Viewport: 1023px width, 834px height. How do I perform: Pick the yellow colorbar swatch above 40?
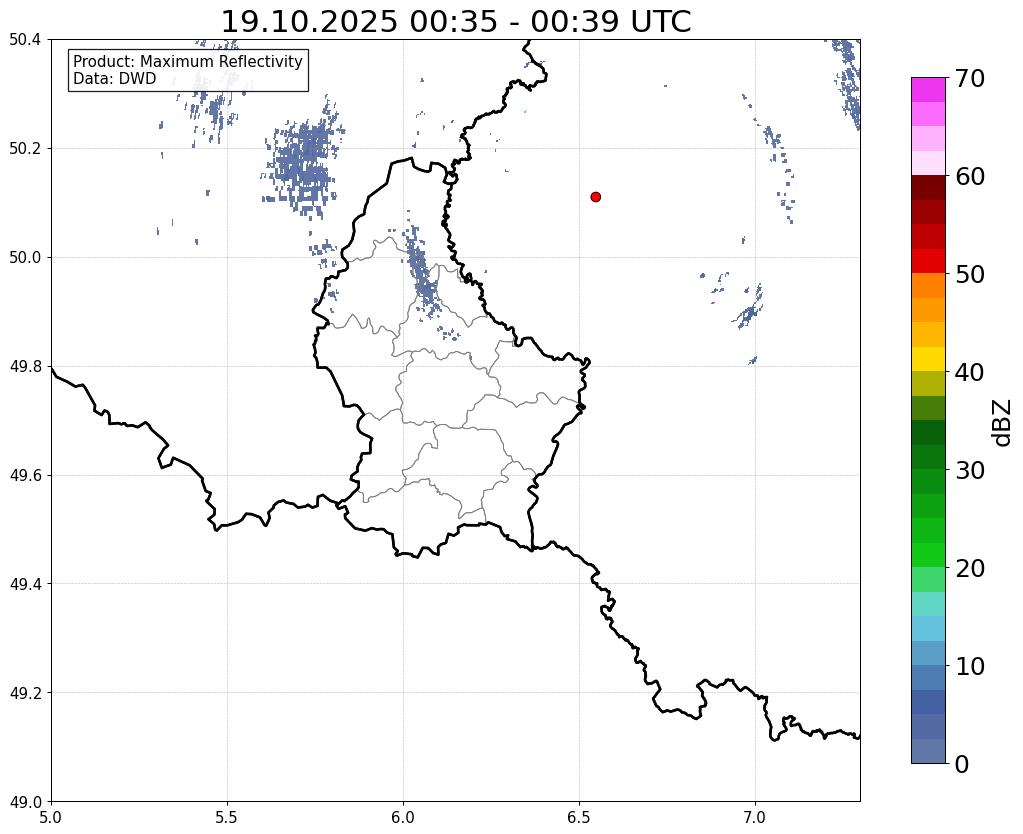pyautogui.click(x=928, y=359)
